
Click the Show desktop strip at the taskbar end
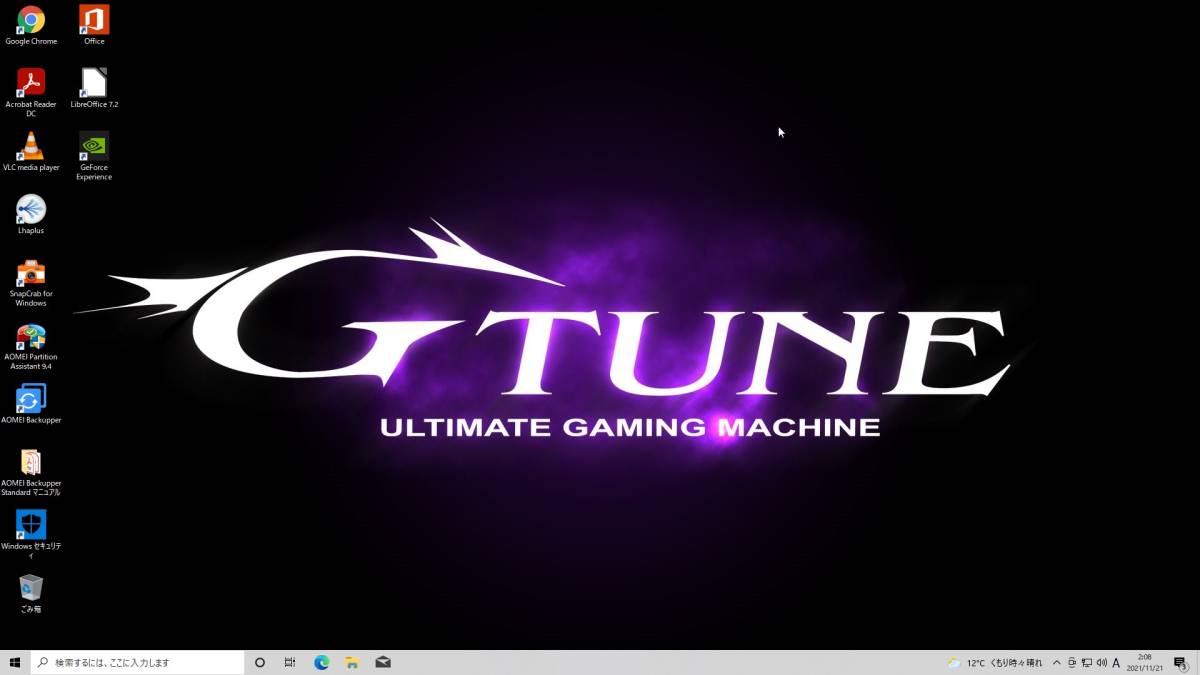1197,662
